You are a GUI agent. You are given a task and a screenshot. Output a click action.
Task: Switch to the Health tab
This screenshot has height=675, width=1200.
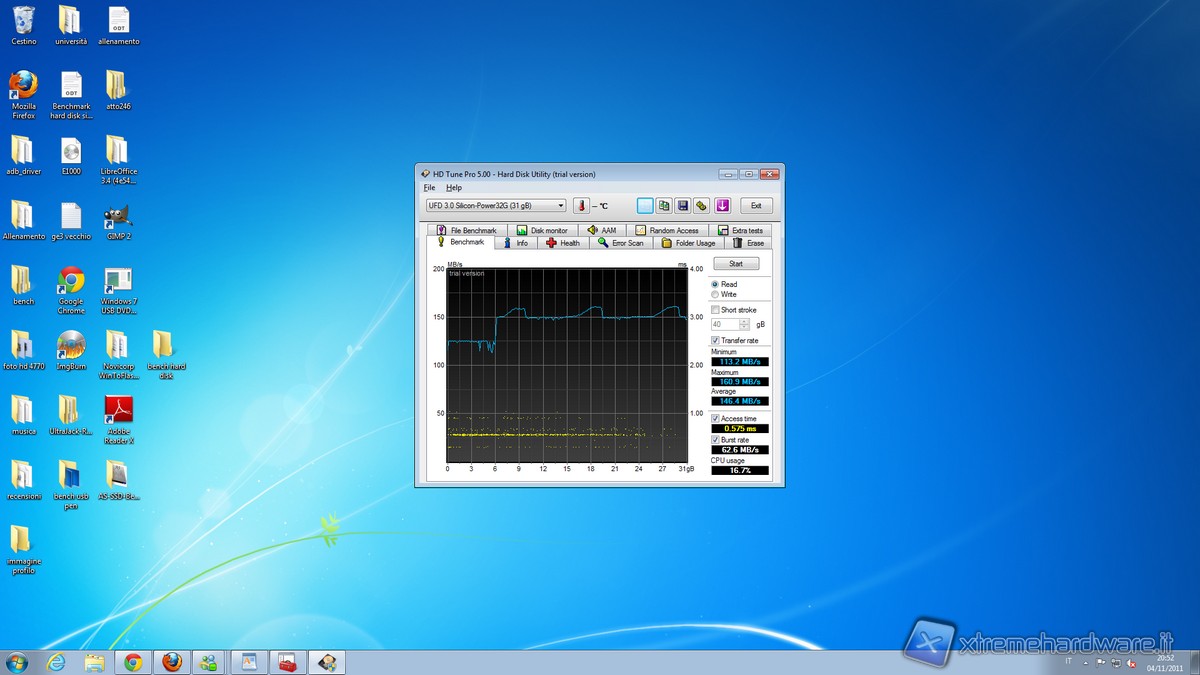point(563,243)
